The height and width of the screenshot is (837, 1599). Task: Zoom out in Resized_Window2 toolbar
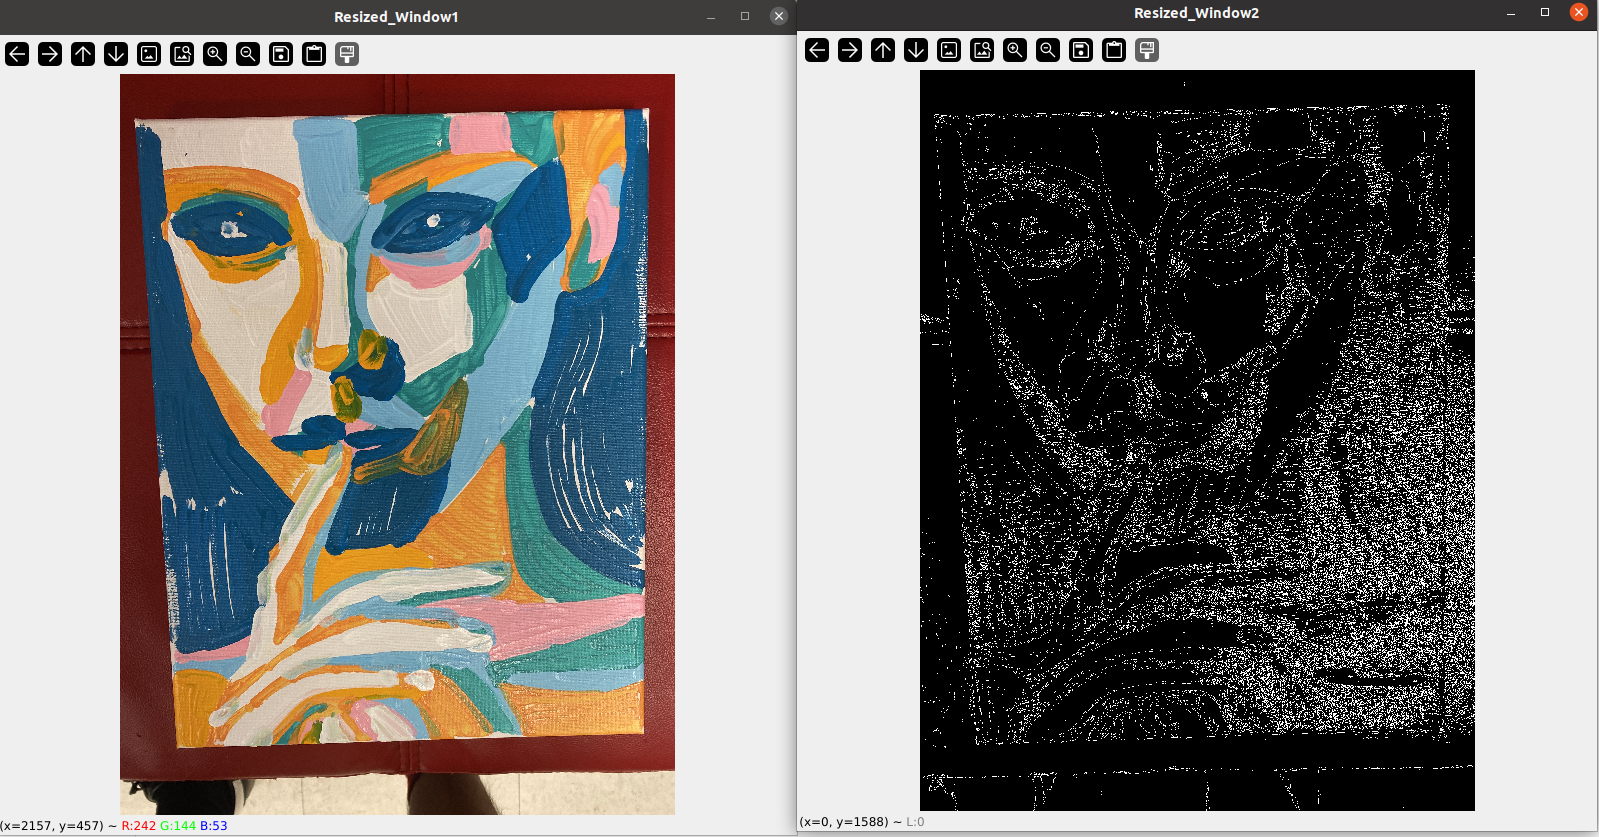coord(1048,50)
